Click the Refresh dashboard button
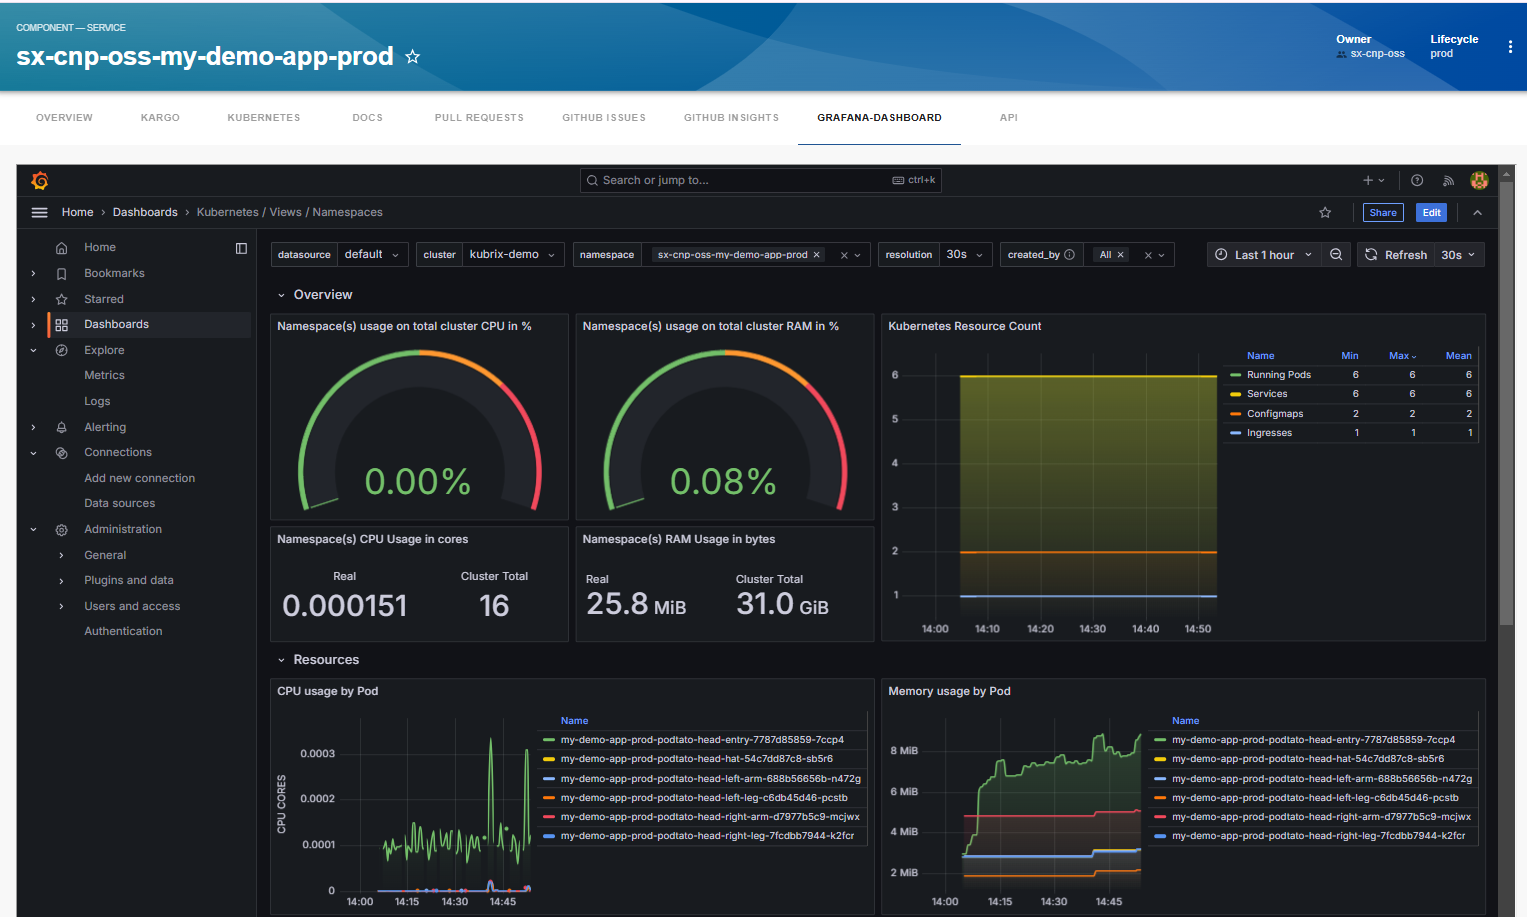Screen dimensions: 1527x917 click(1395, 255)
